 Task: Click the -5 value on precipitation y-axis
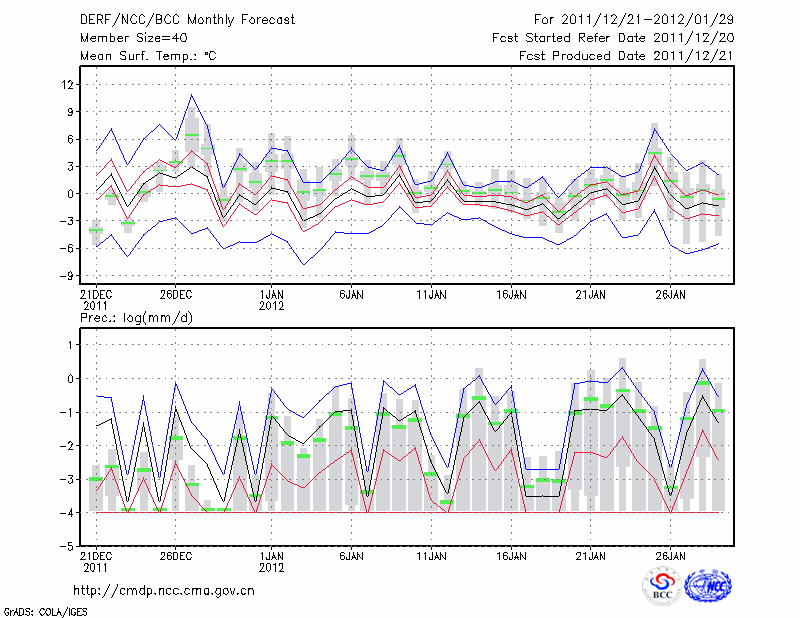(x=68, y=548)
